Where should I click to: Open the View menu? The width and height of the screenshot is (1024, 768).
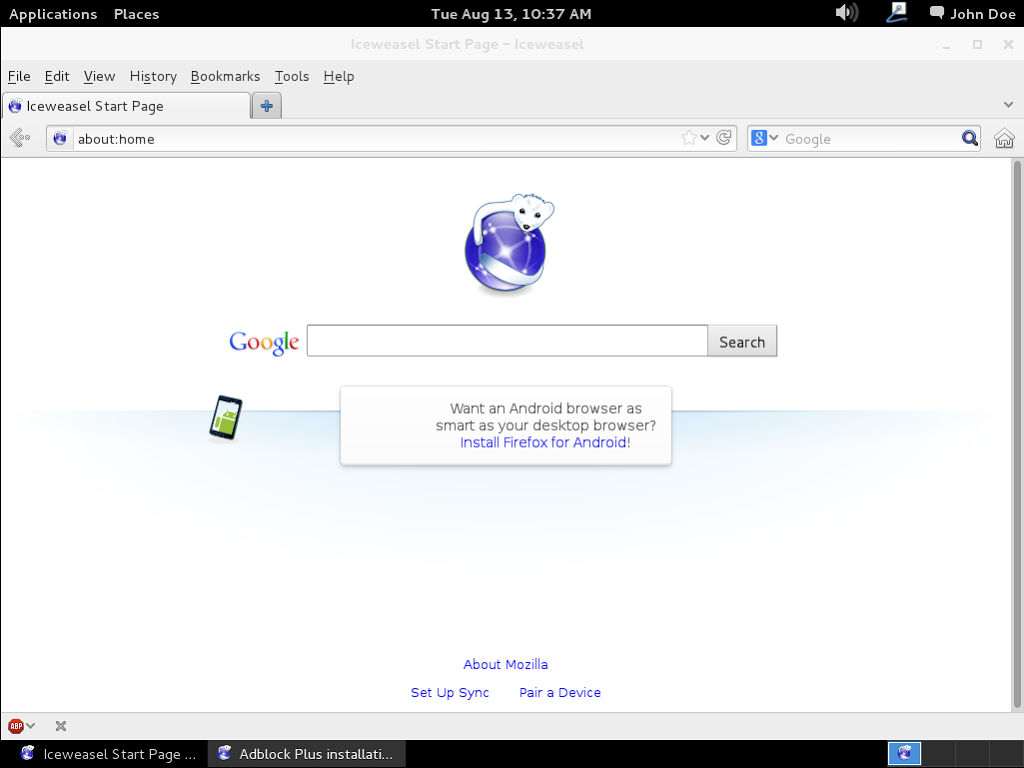tap(99, 76)
